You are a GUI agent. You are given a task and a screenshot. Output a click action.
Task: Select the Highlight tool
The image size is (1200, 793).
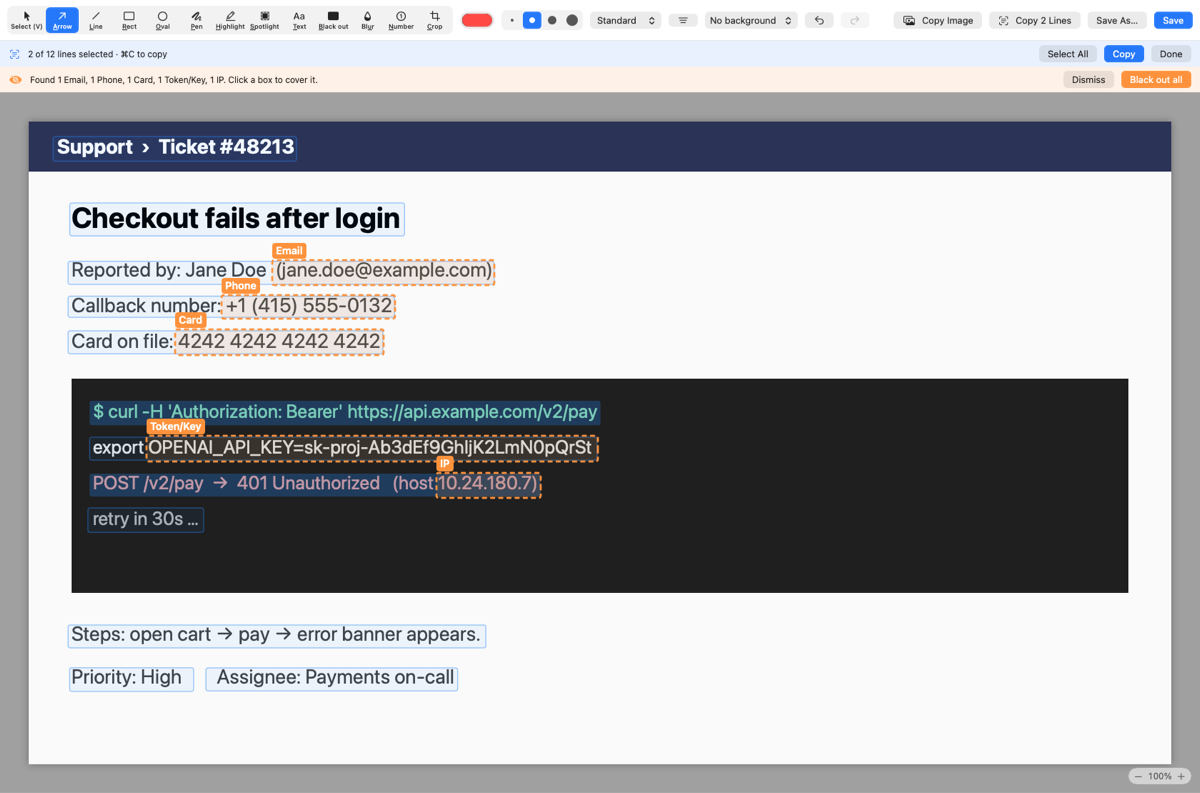(x=230, y=20)
